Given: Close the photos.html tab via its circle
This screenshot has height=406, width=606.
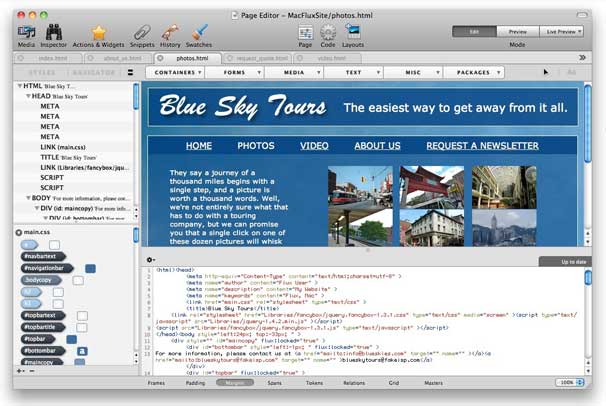Looking at the screenshot, I should (x=160, y=58).
